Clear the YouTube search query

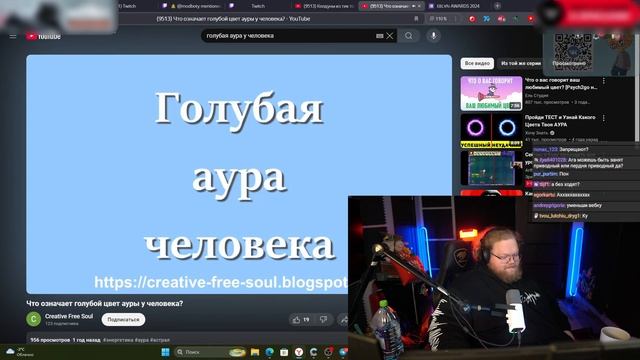[x=390, y=36]
